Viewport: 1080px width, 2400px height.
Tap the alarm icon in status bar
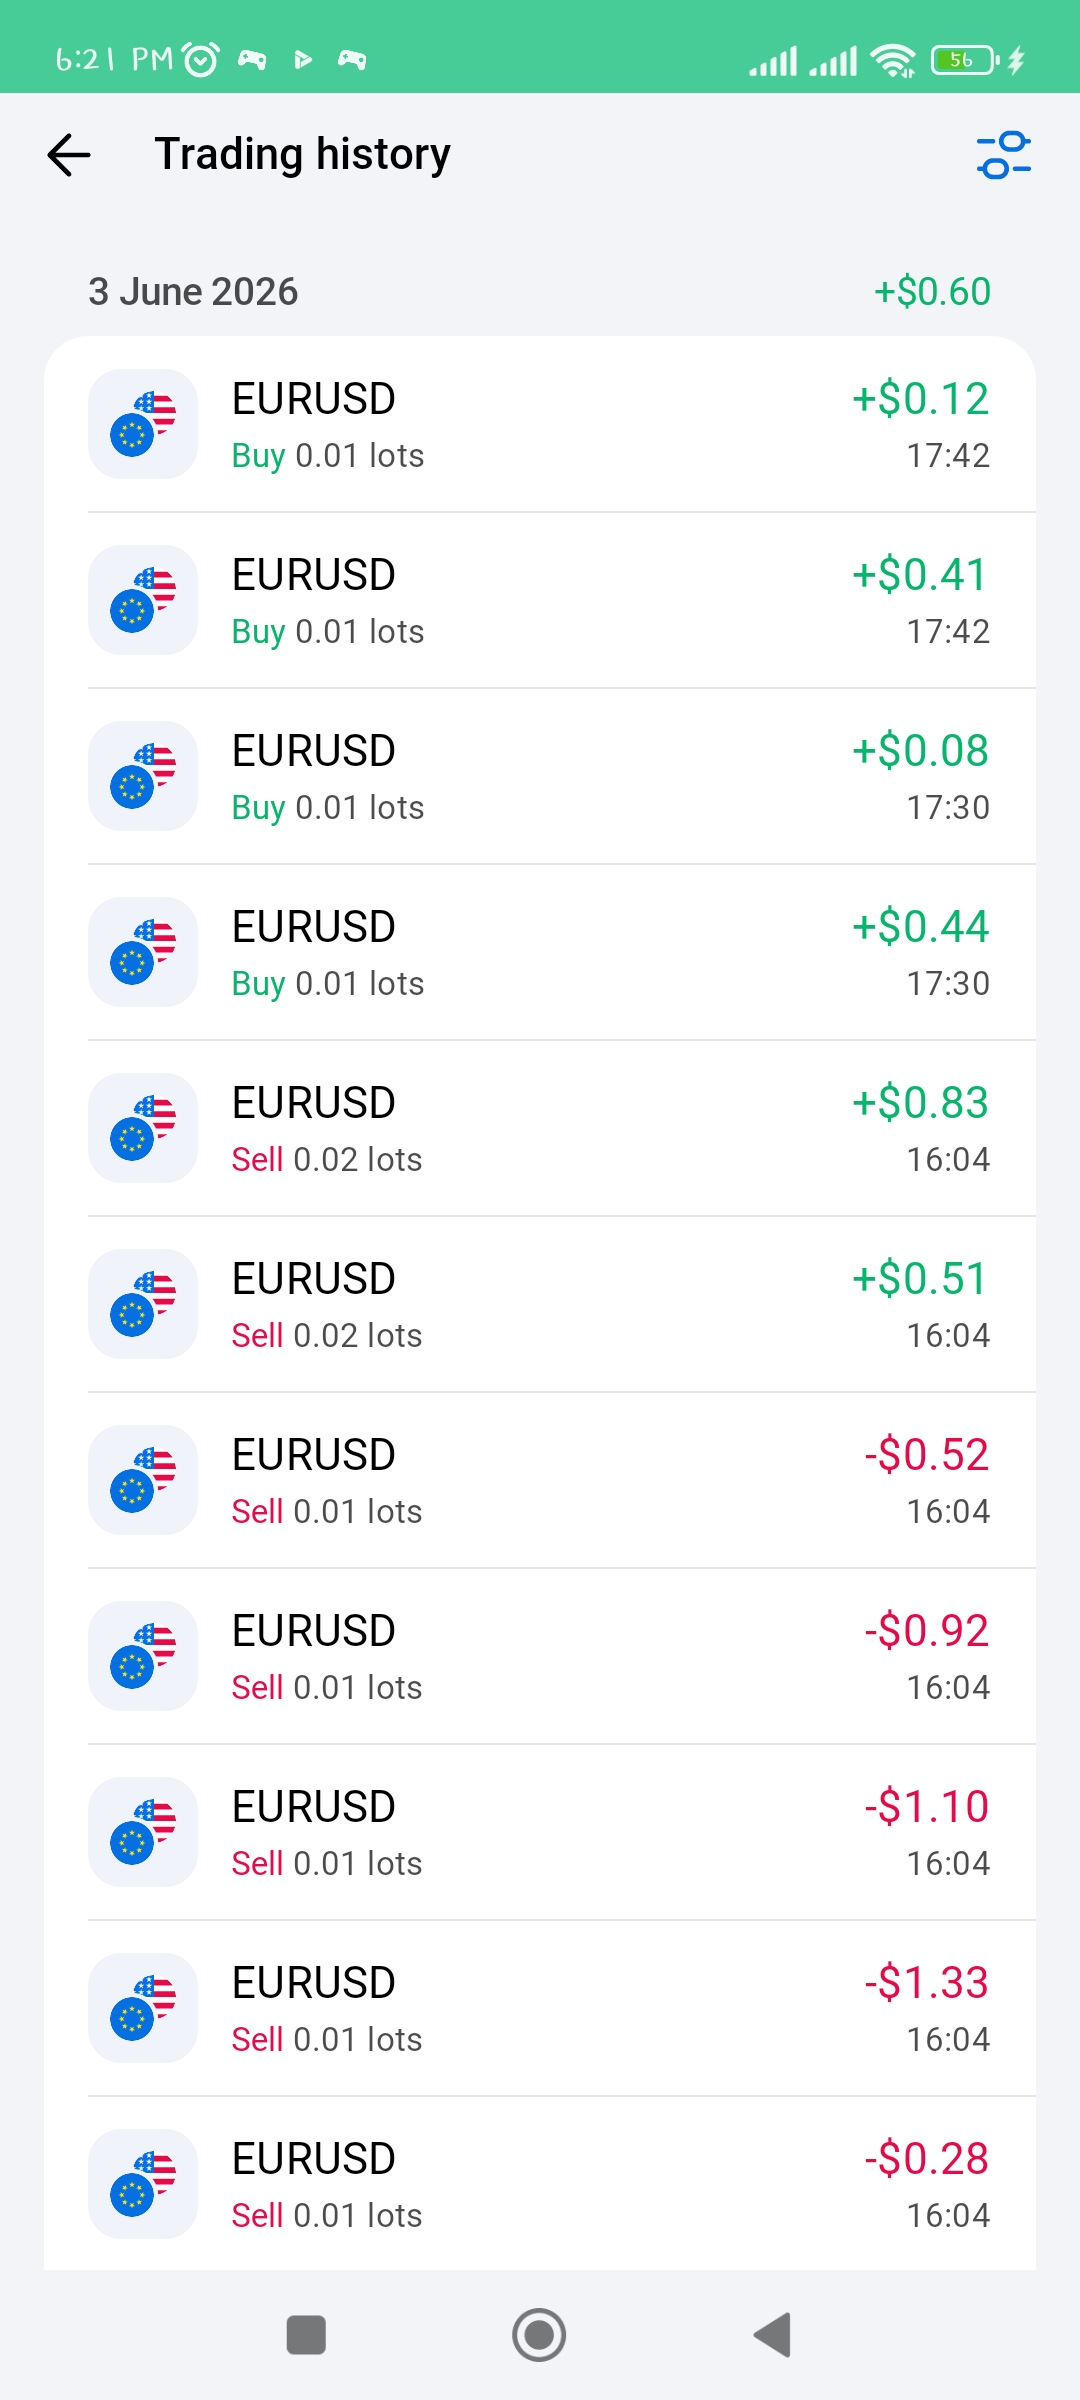(x=200, y=60)
